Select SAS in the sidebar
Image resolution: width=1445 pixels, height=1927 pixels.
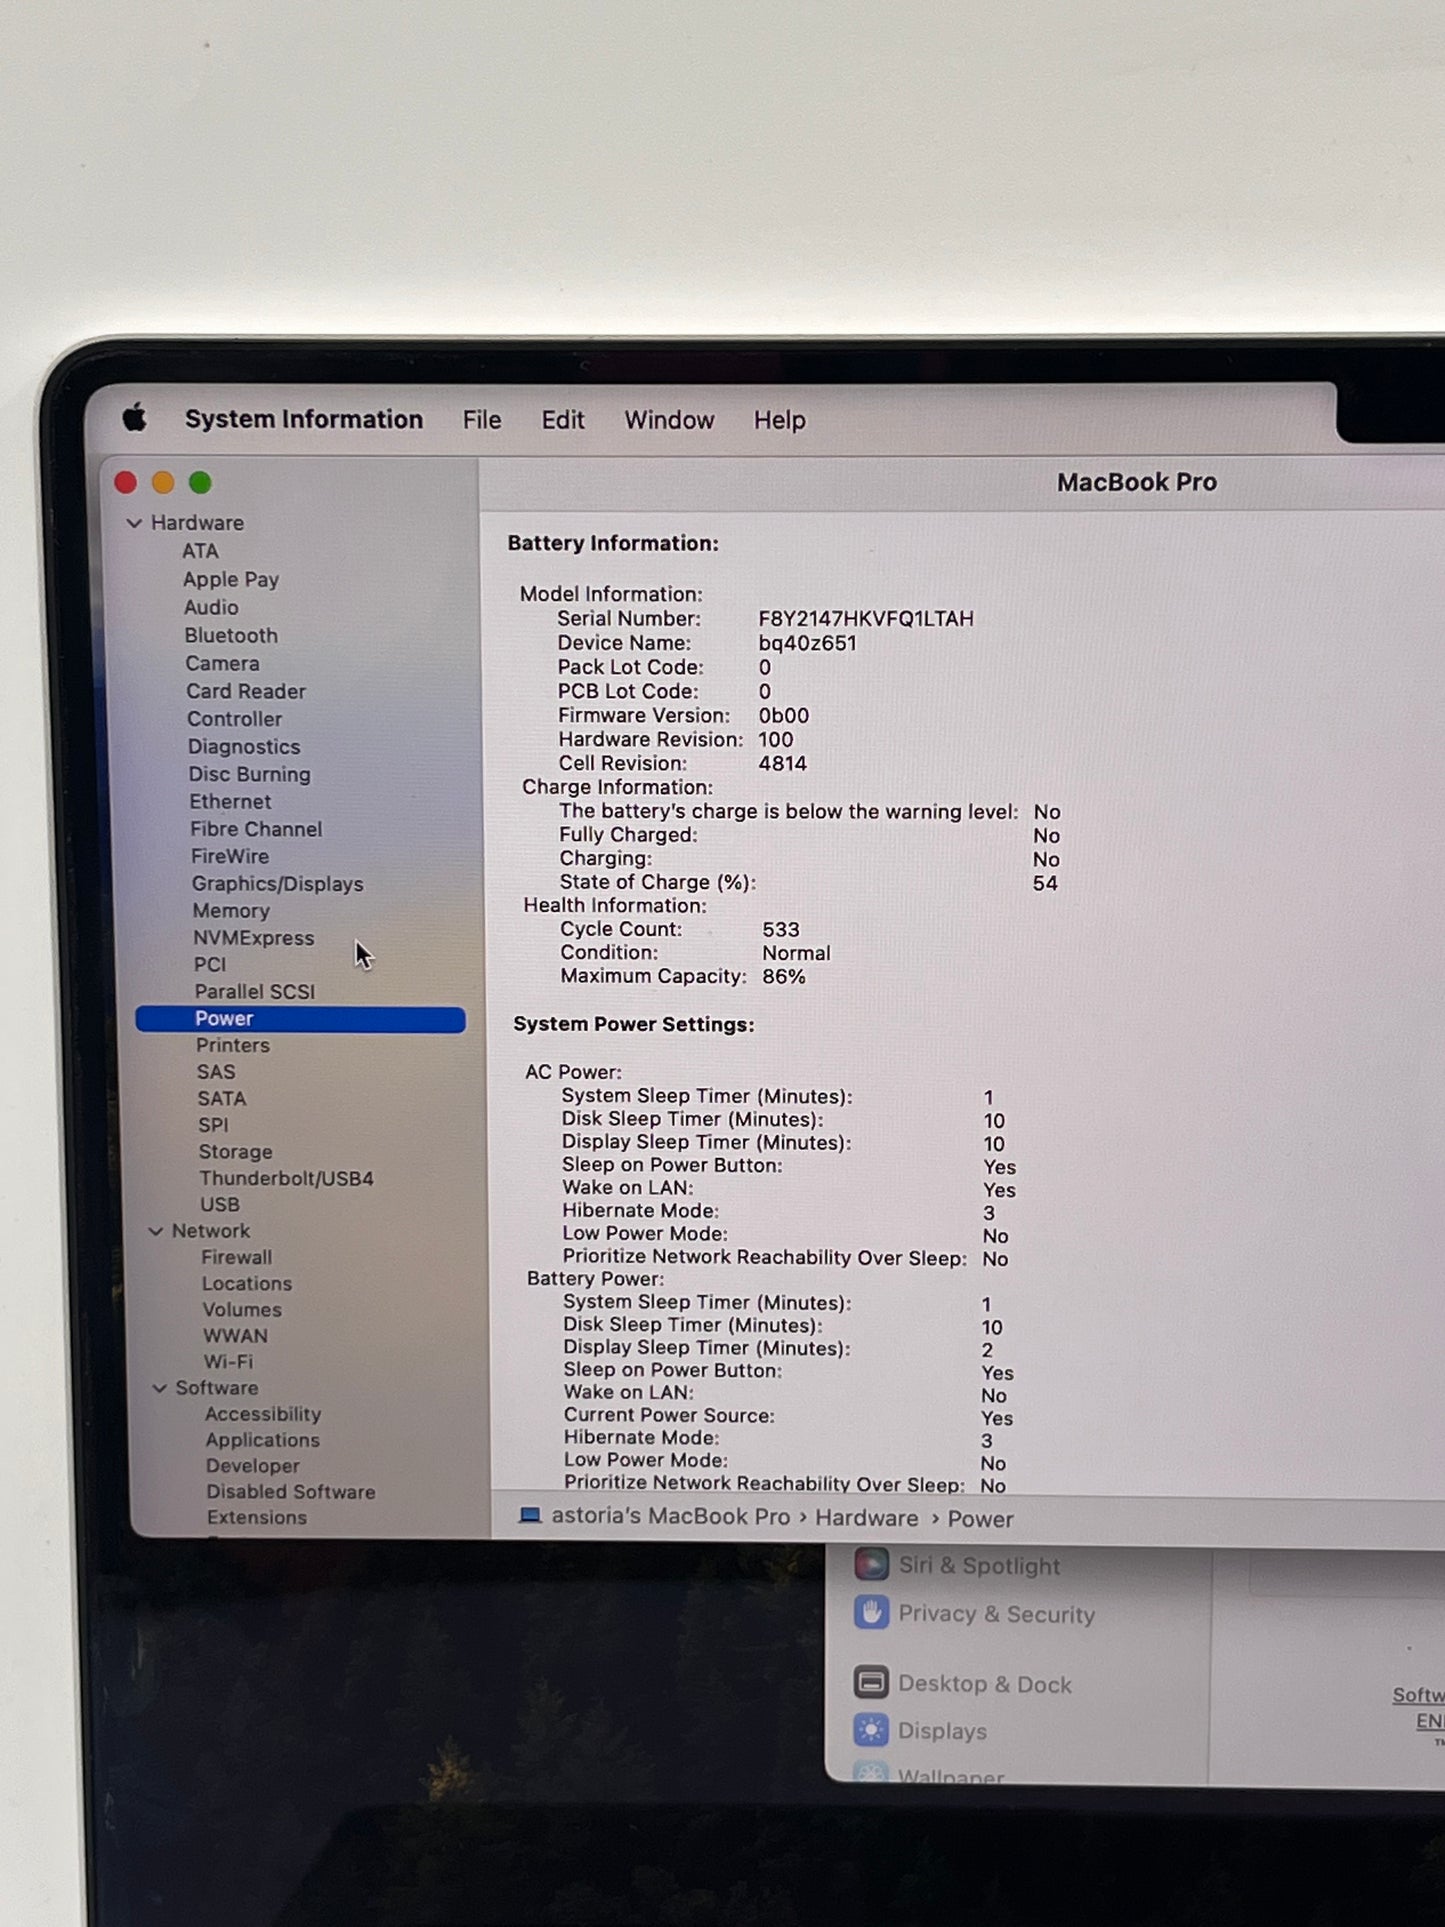216,1072
